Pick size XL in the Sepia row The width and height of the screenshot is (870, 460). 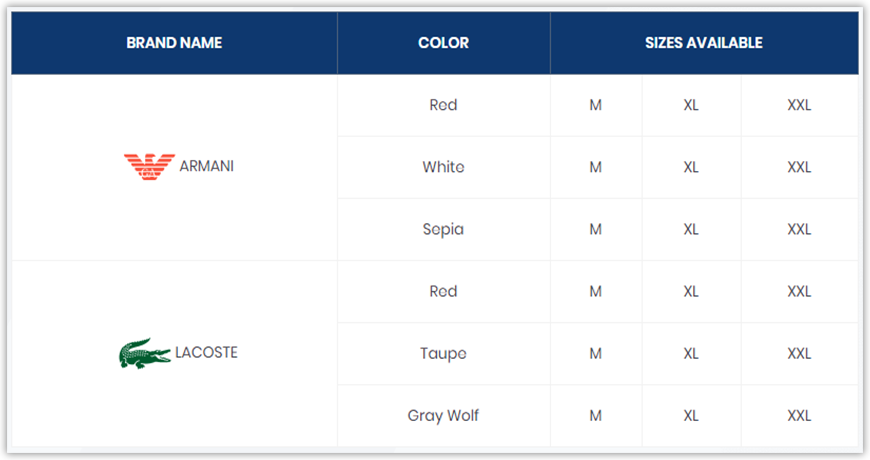(691, 229)
